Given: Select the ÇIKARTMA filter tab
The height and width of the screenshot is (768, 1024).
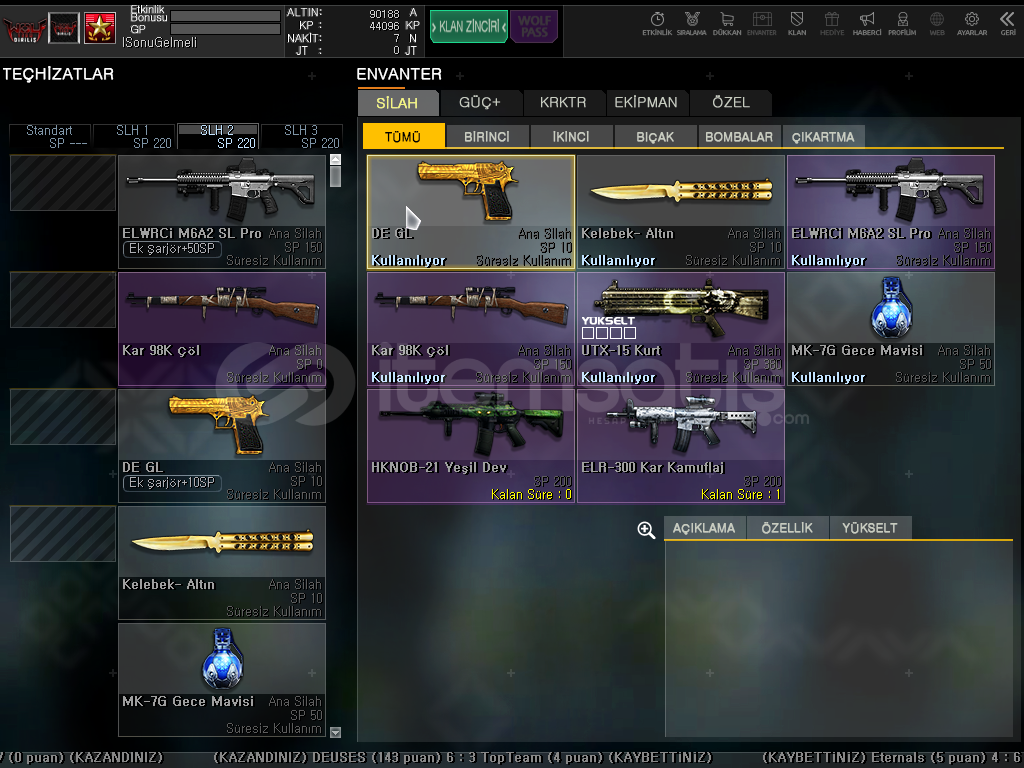Looking at the screenshot, I should point(823,136).
